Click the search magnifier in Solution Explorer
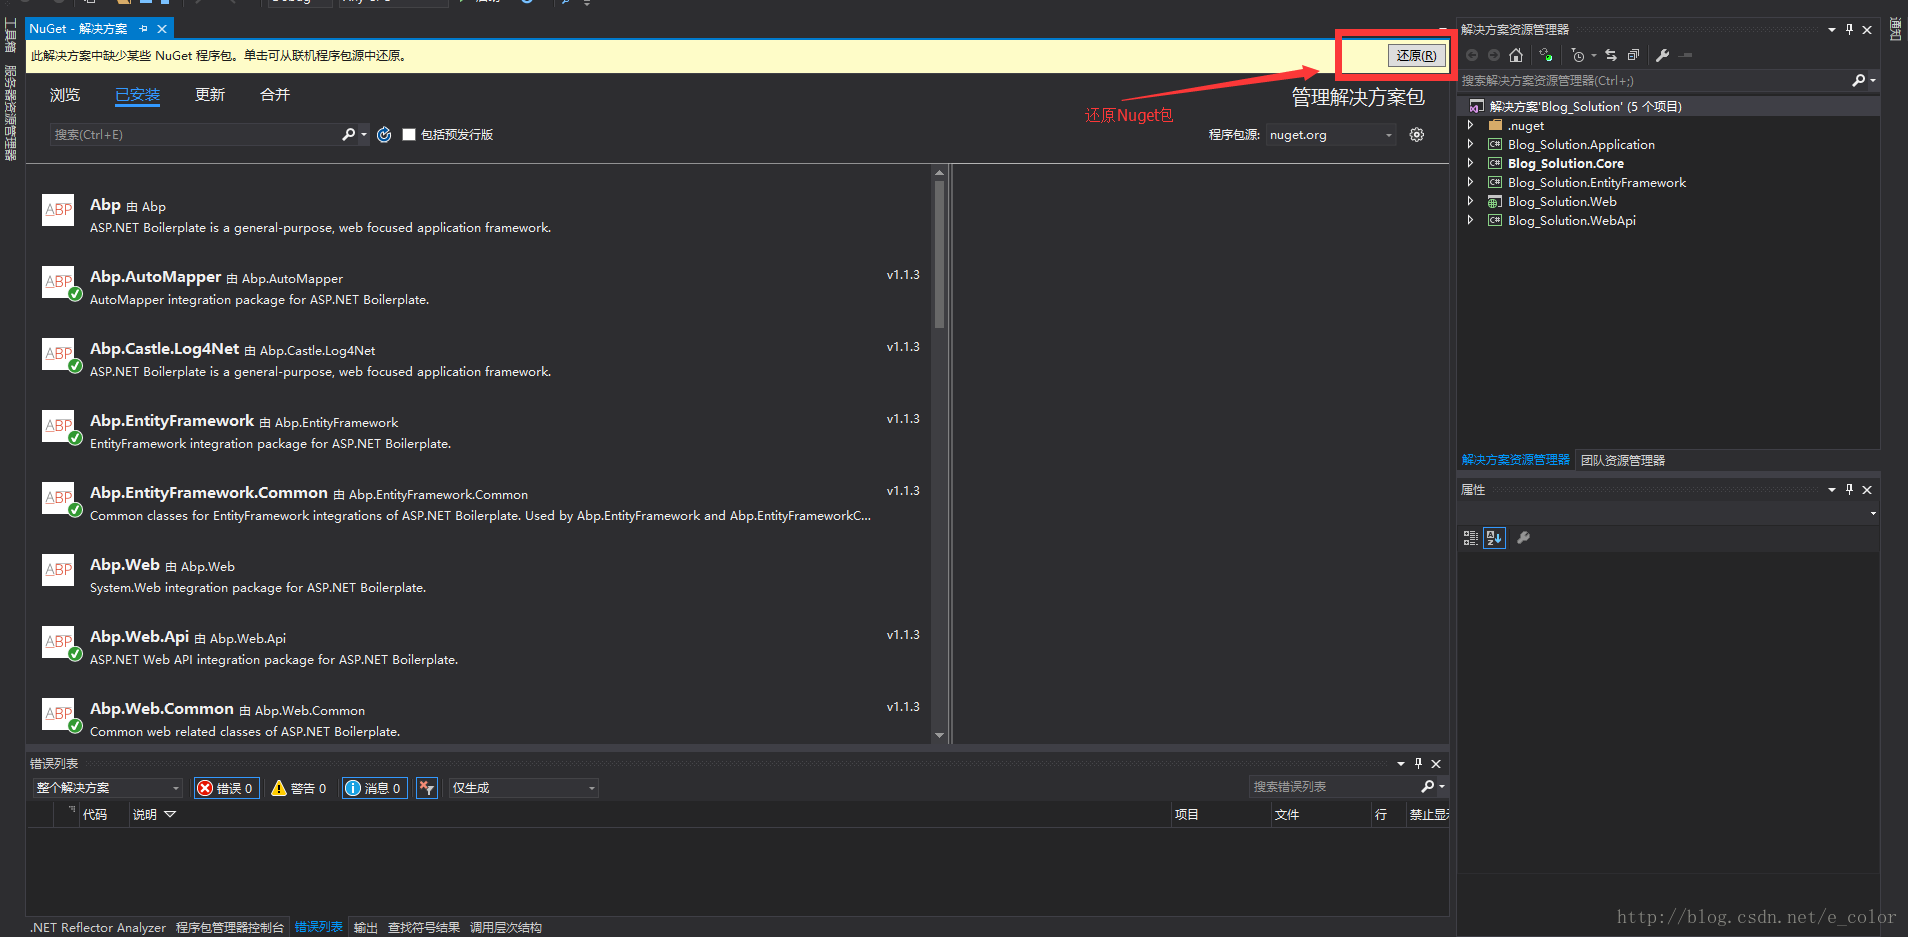 pyautogui.click(x=1858, y=80)
